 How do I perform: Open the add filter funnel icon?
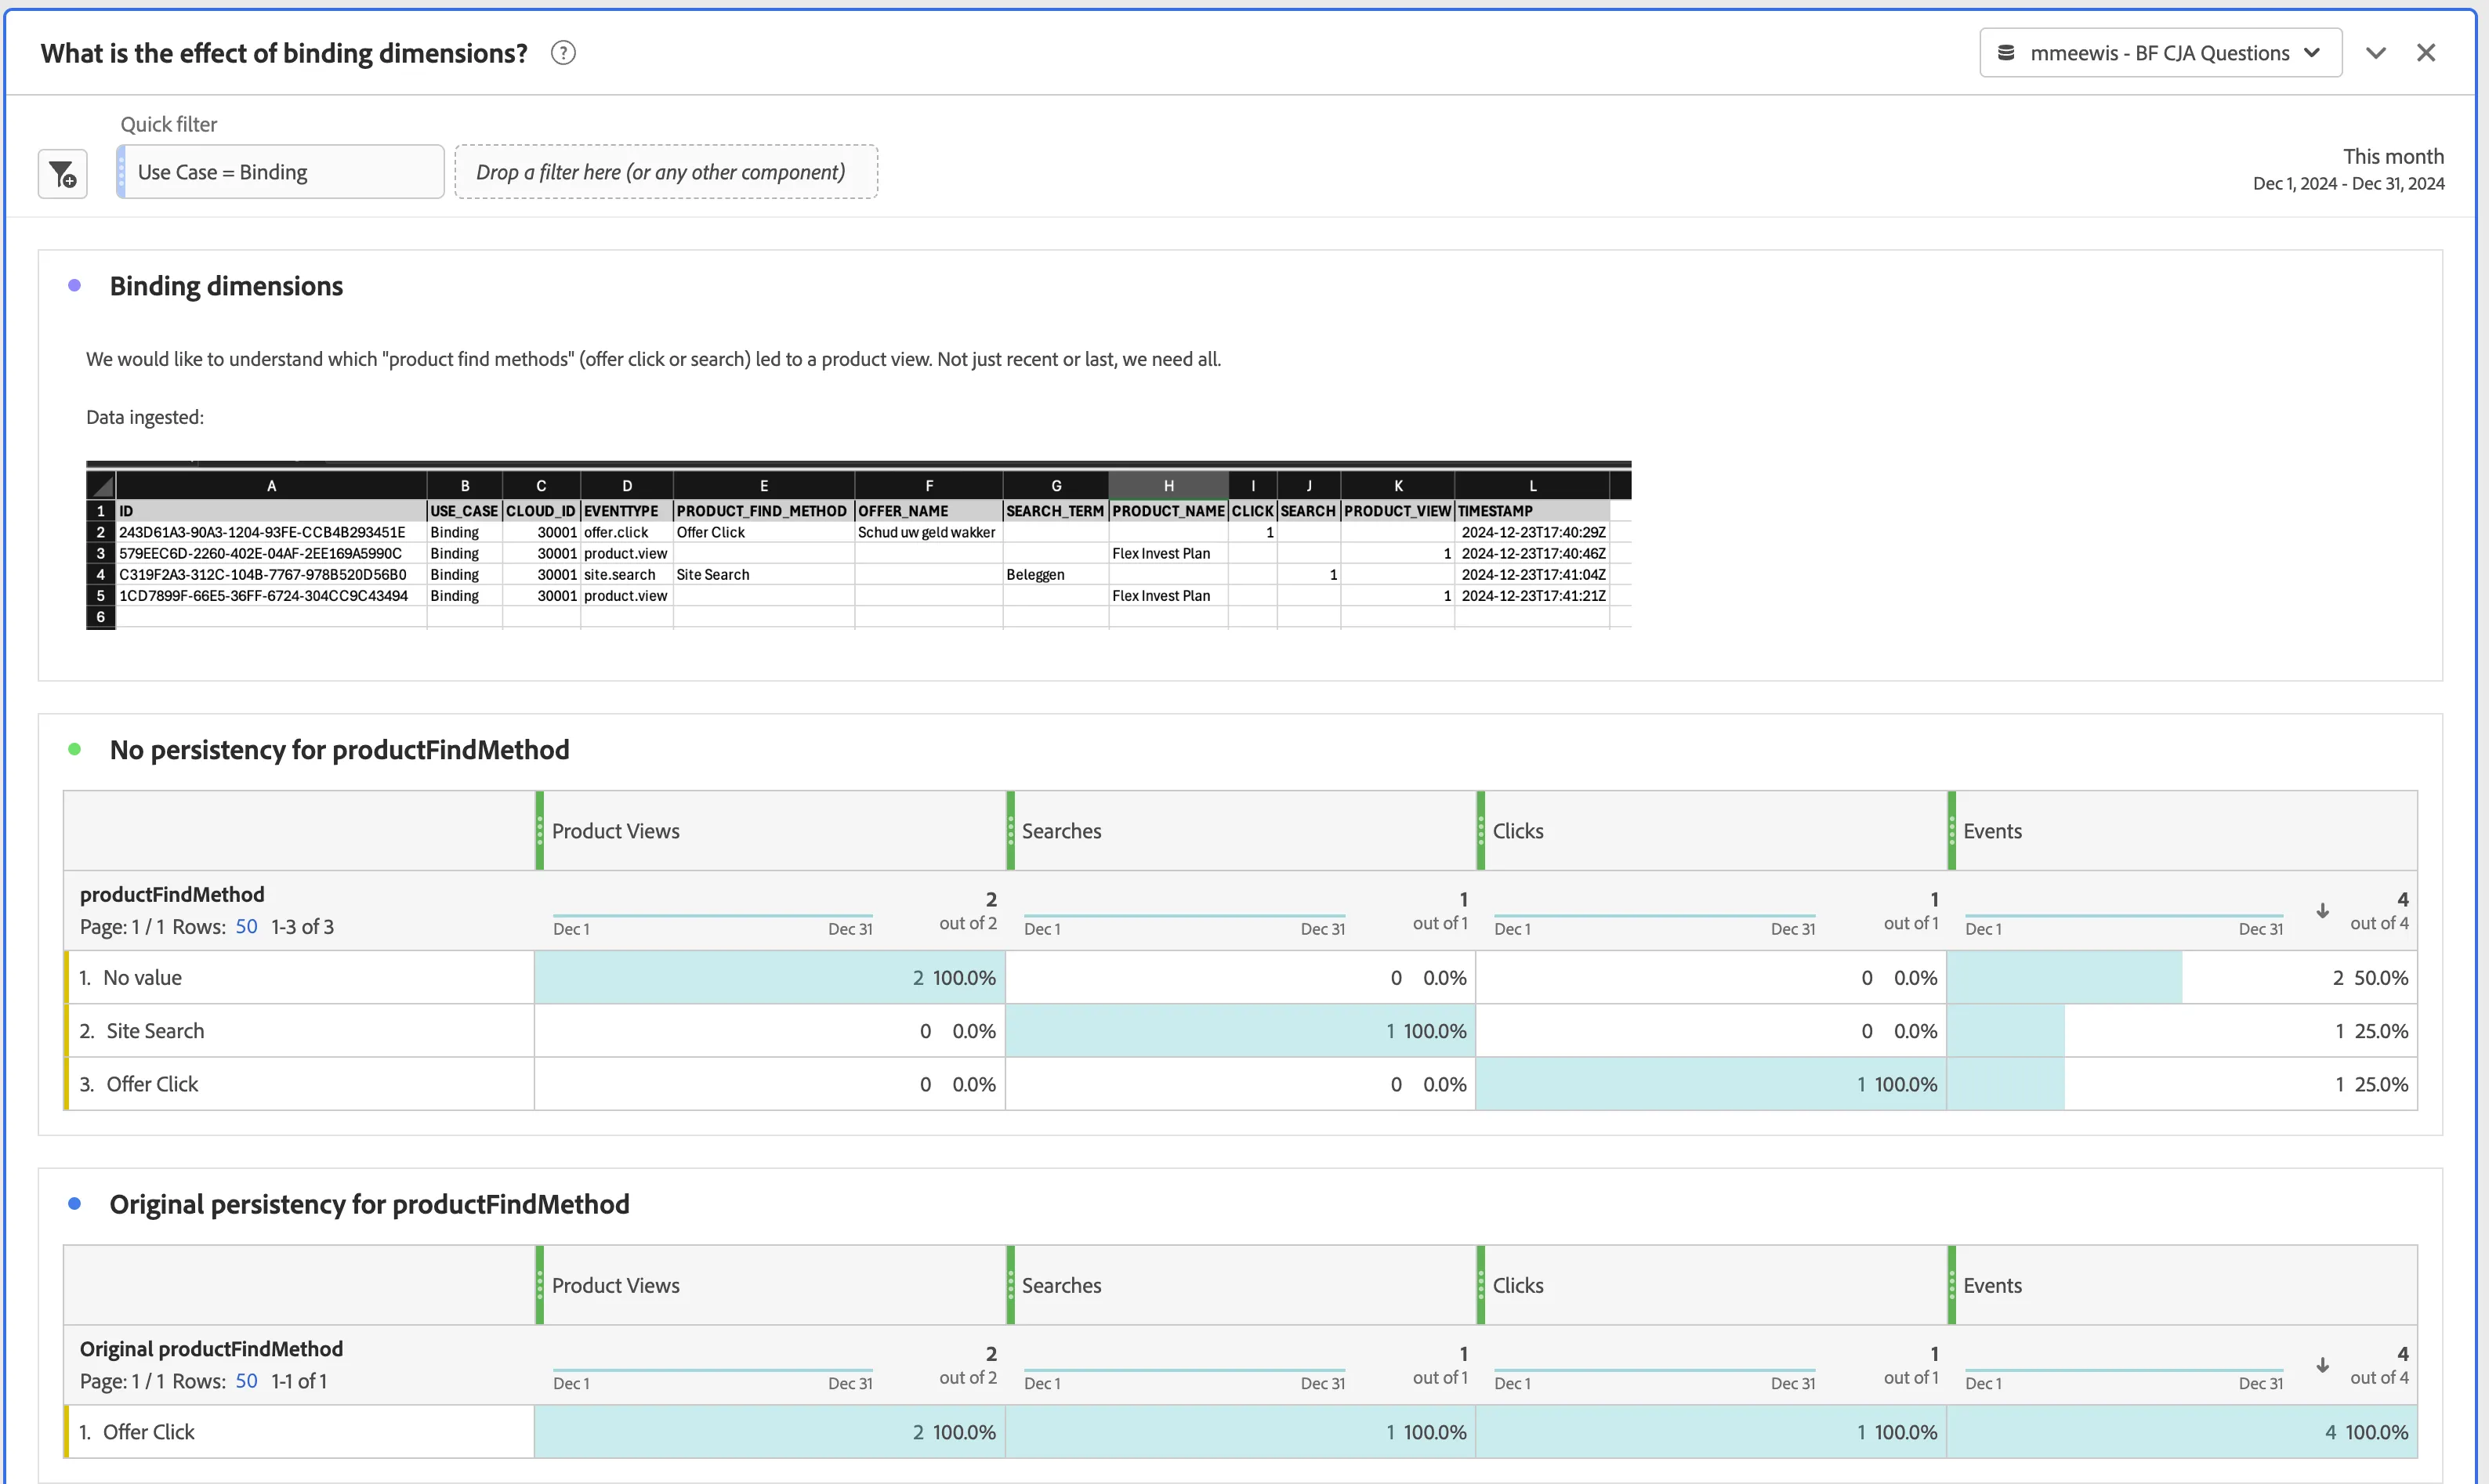(63, 174)
